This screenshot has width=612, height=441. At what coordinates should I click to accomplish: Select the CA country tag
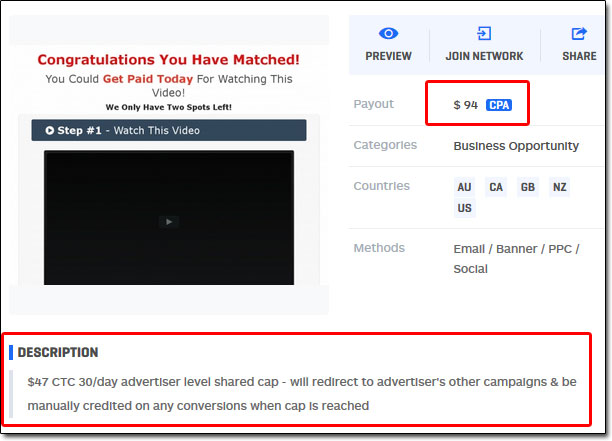[x=496, y=187]
